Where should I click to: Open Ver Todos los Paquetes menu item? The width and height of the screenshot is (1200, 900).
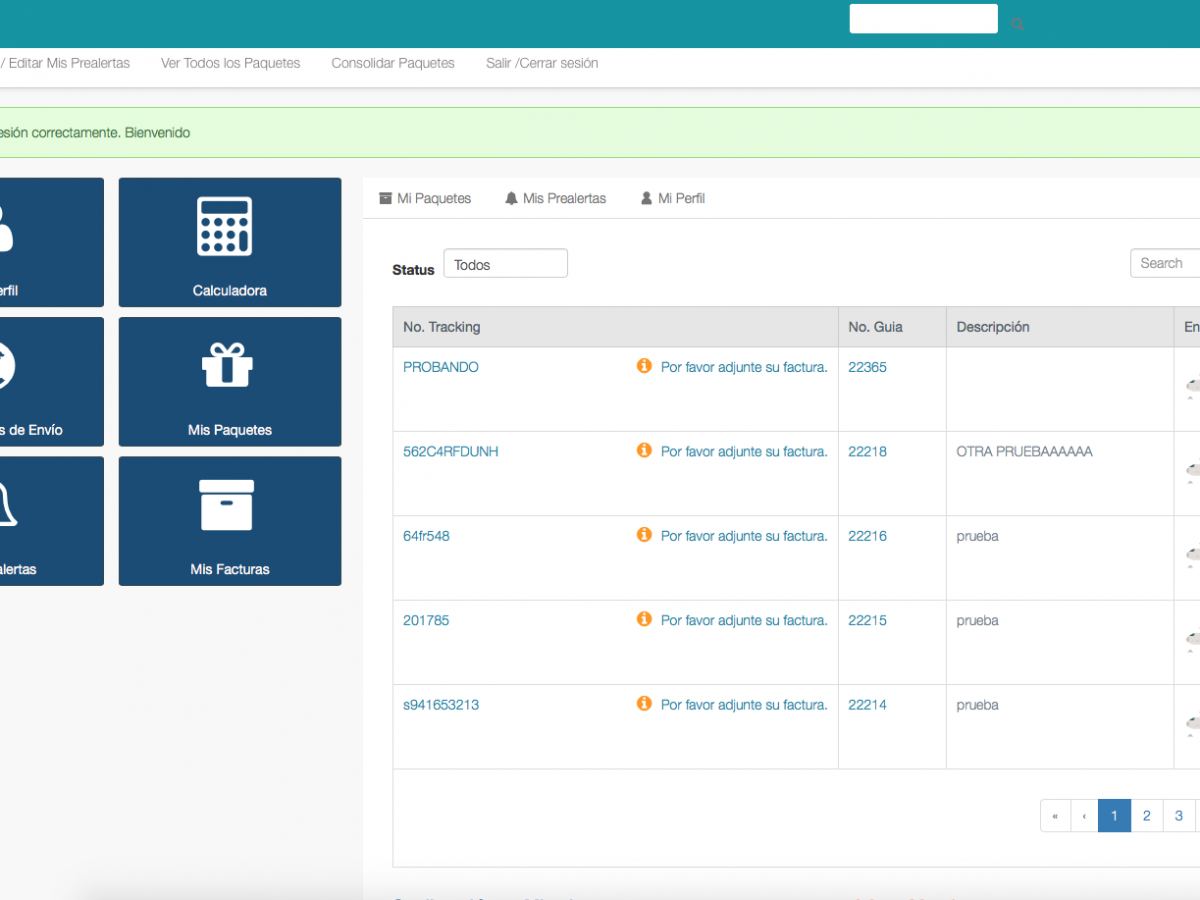click(x=230, y=63)
